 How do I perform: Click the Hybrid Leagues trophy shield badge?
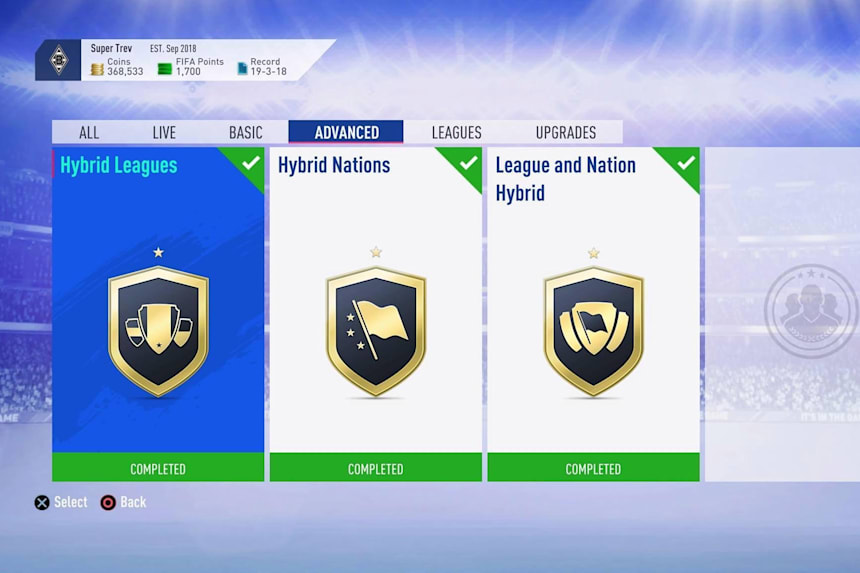click(x=158, y=331)
